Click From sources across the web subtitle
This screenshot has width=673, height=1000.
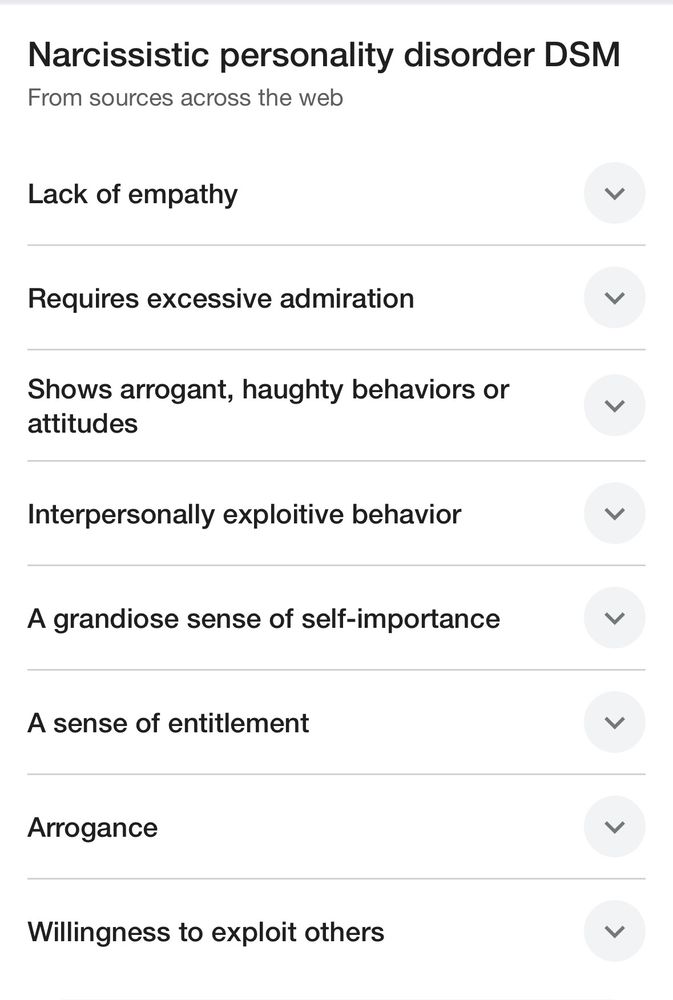pos(186,98)
